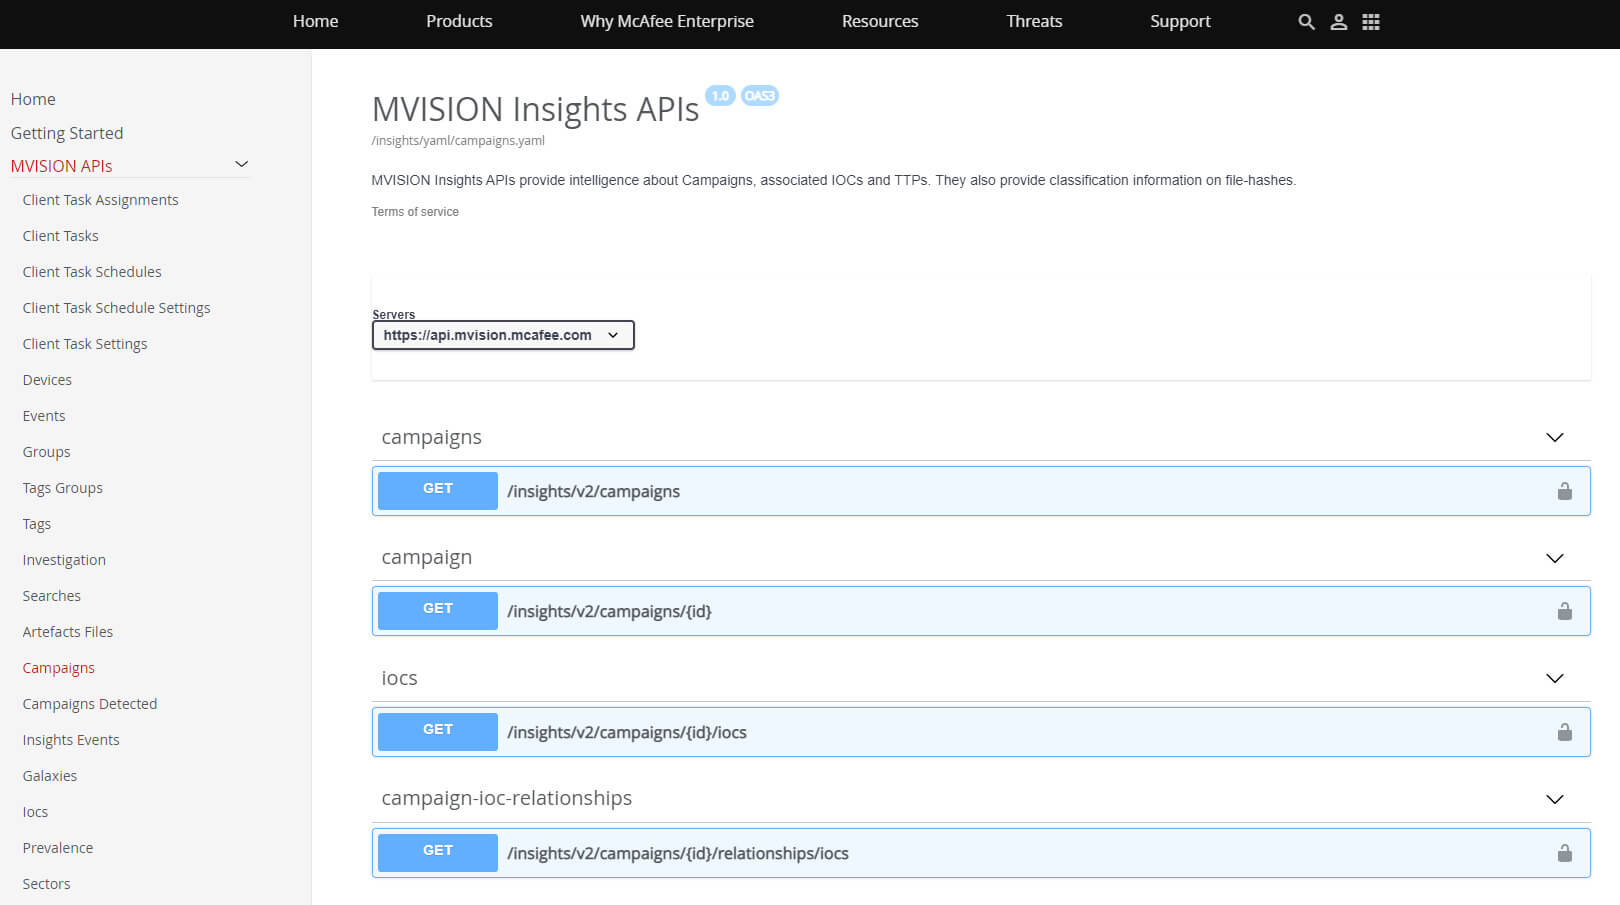The height and width of the screenshot is (905, 1620).
Task: Select Tags Groups in sidebar
Action: pos(62,488)
